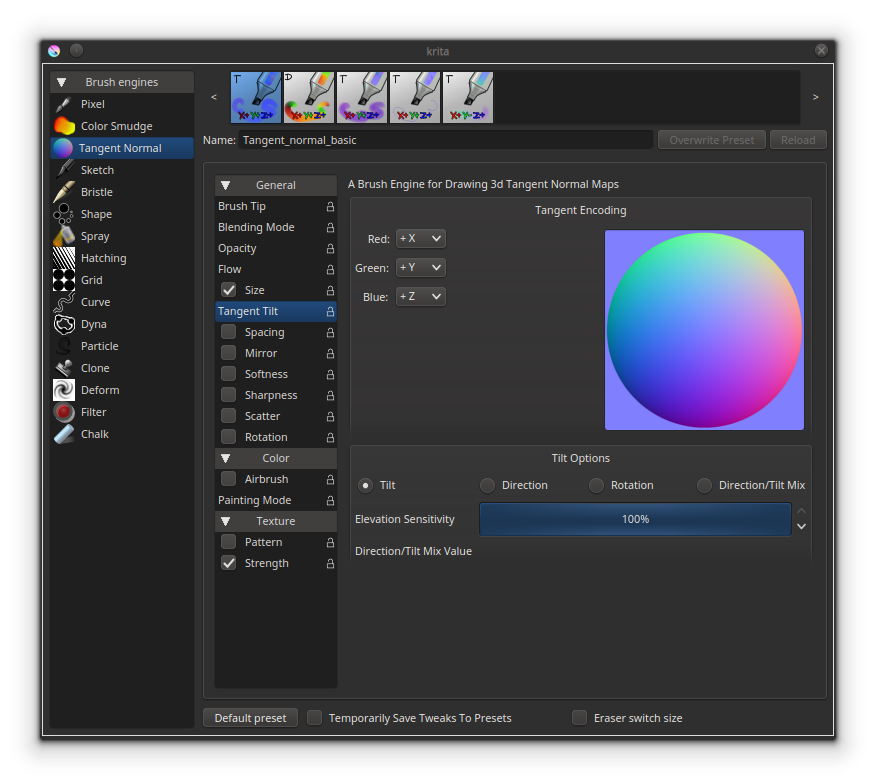Enable Temporarily Save Tweaks To Presets
Screen dimensions: 876x780
click(x=315, y=717)
